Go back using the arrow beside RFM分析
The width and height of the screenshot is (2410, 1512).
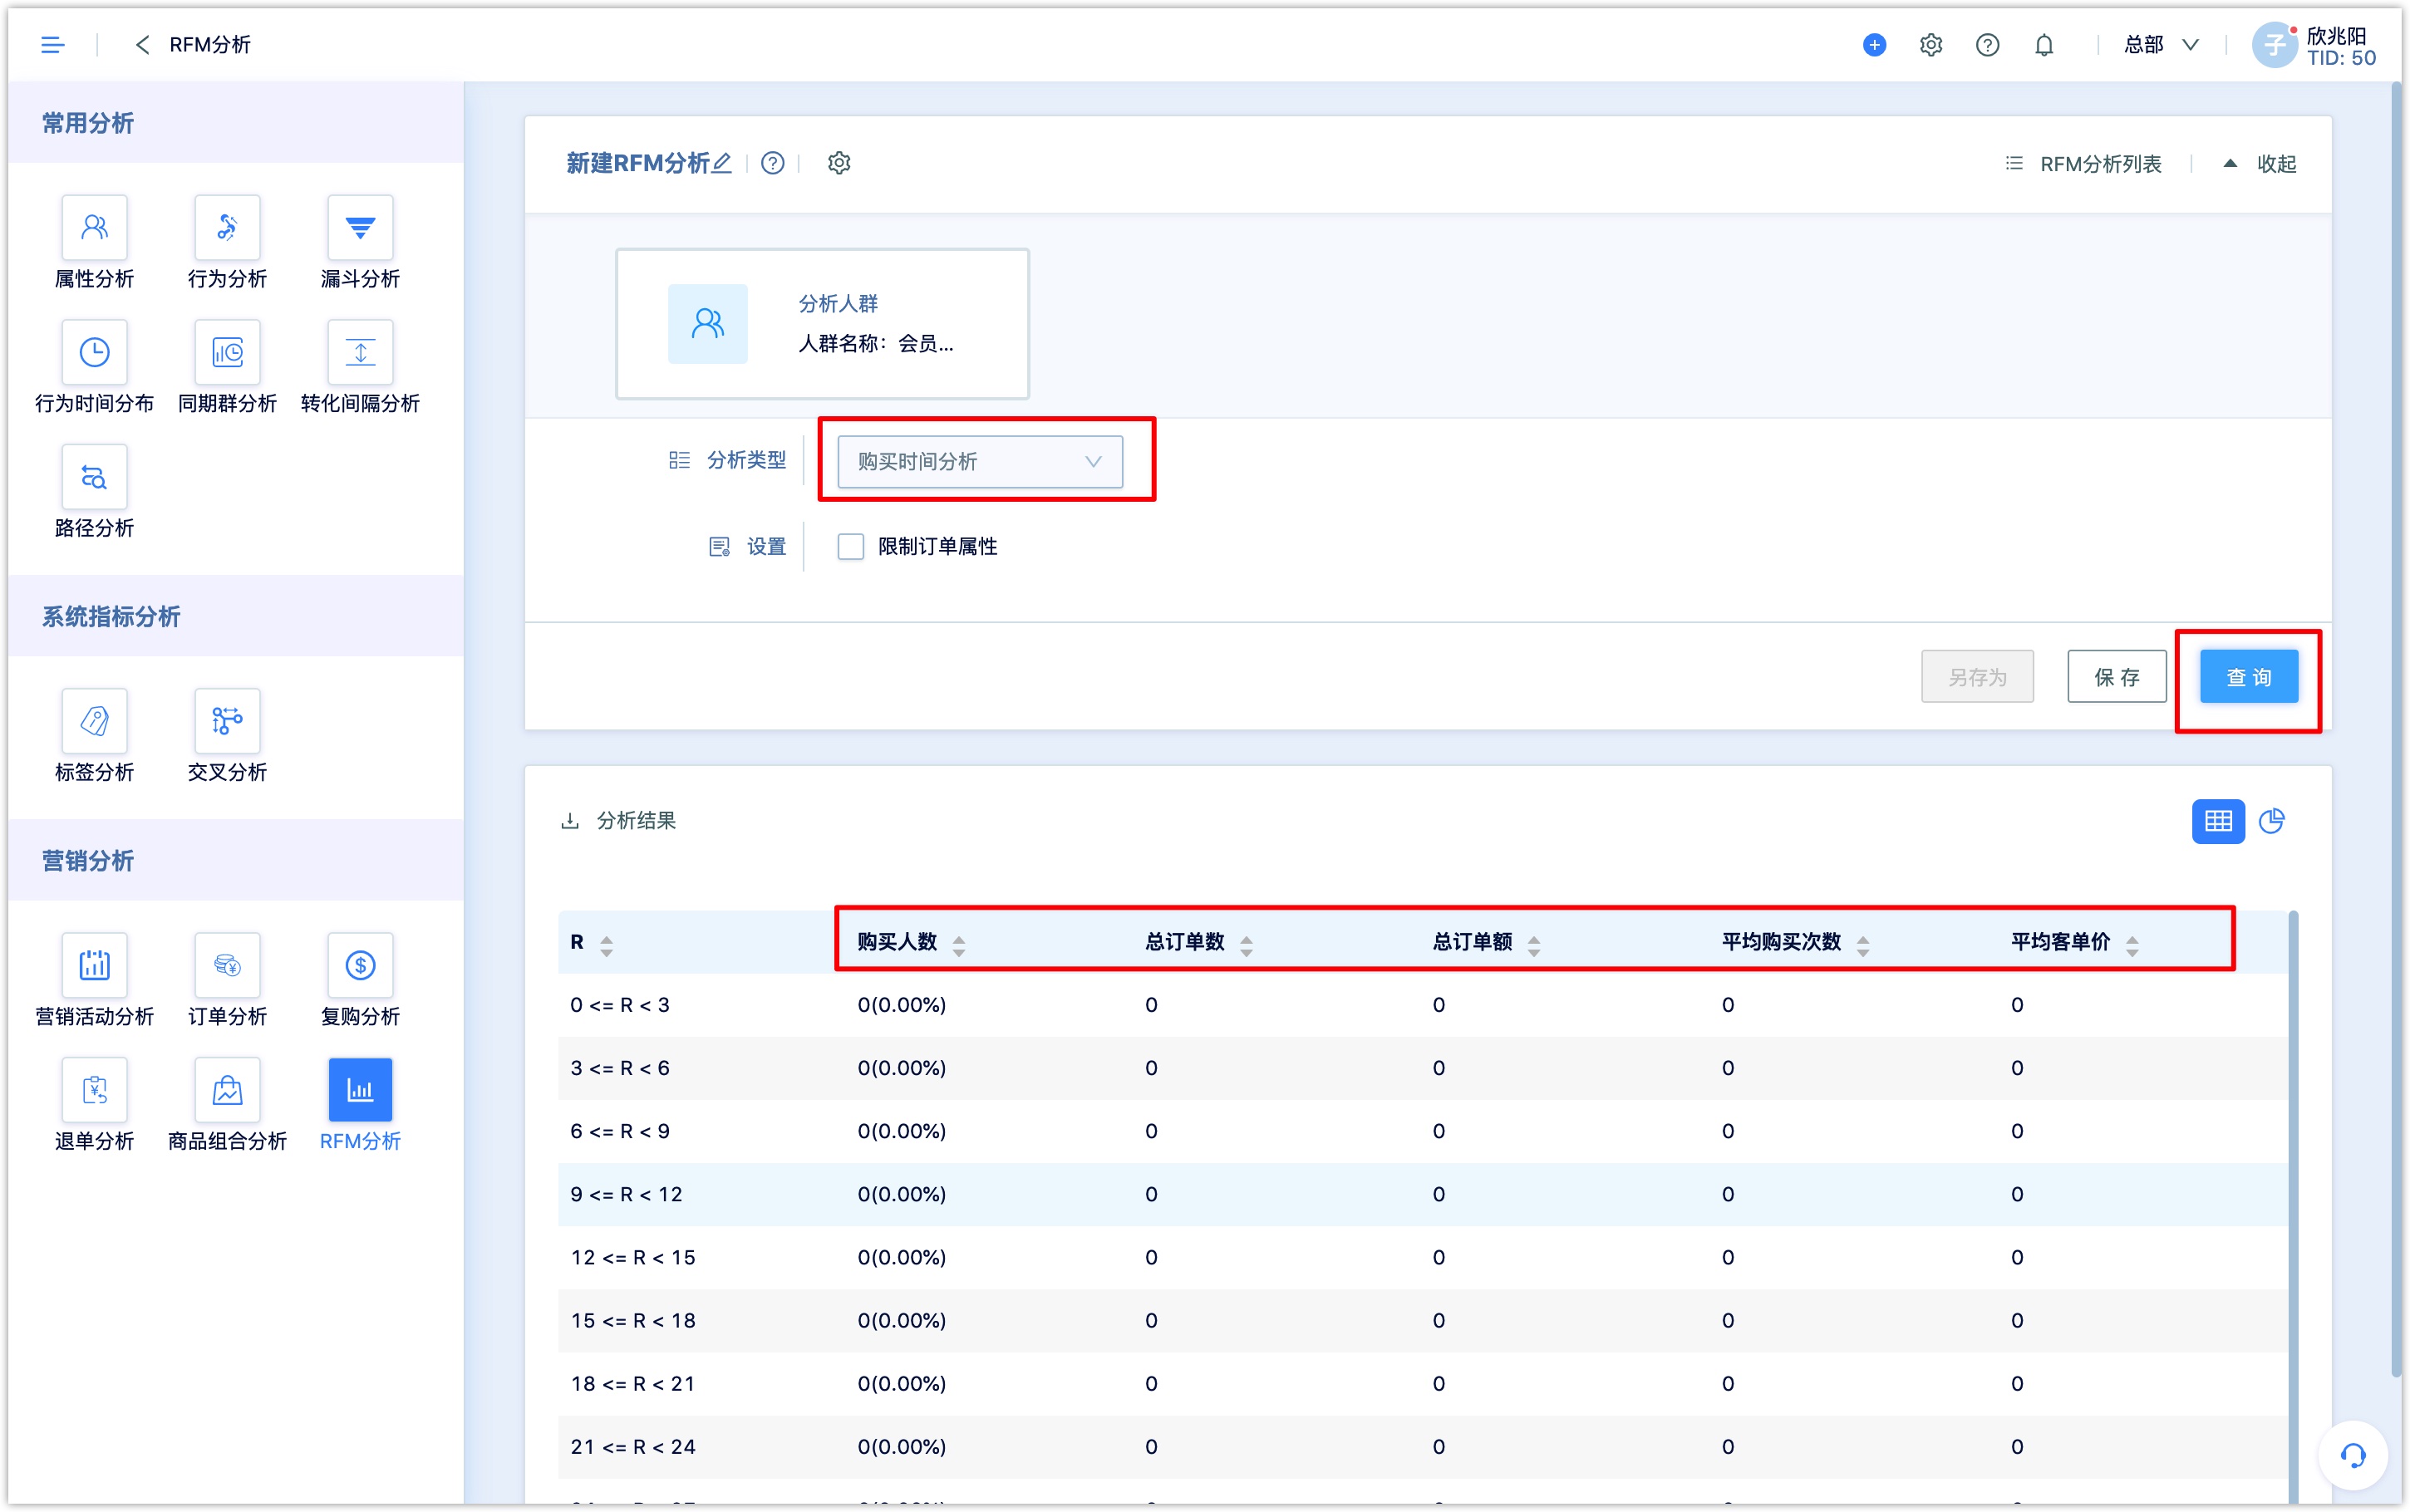tap(142, 45)
